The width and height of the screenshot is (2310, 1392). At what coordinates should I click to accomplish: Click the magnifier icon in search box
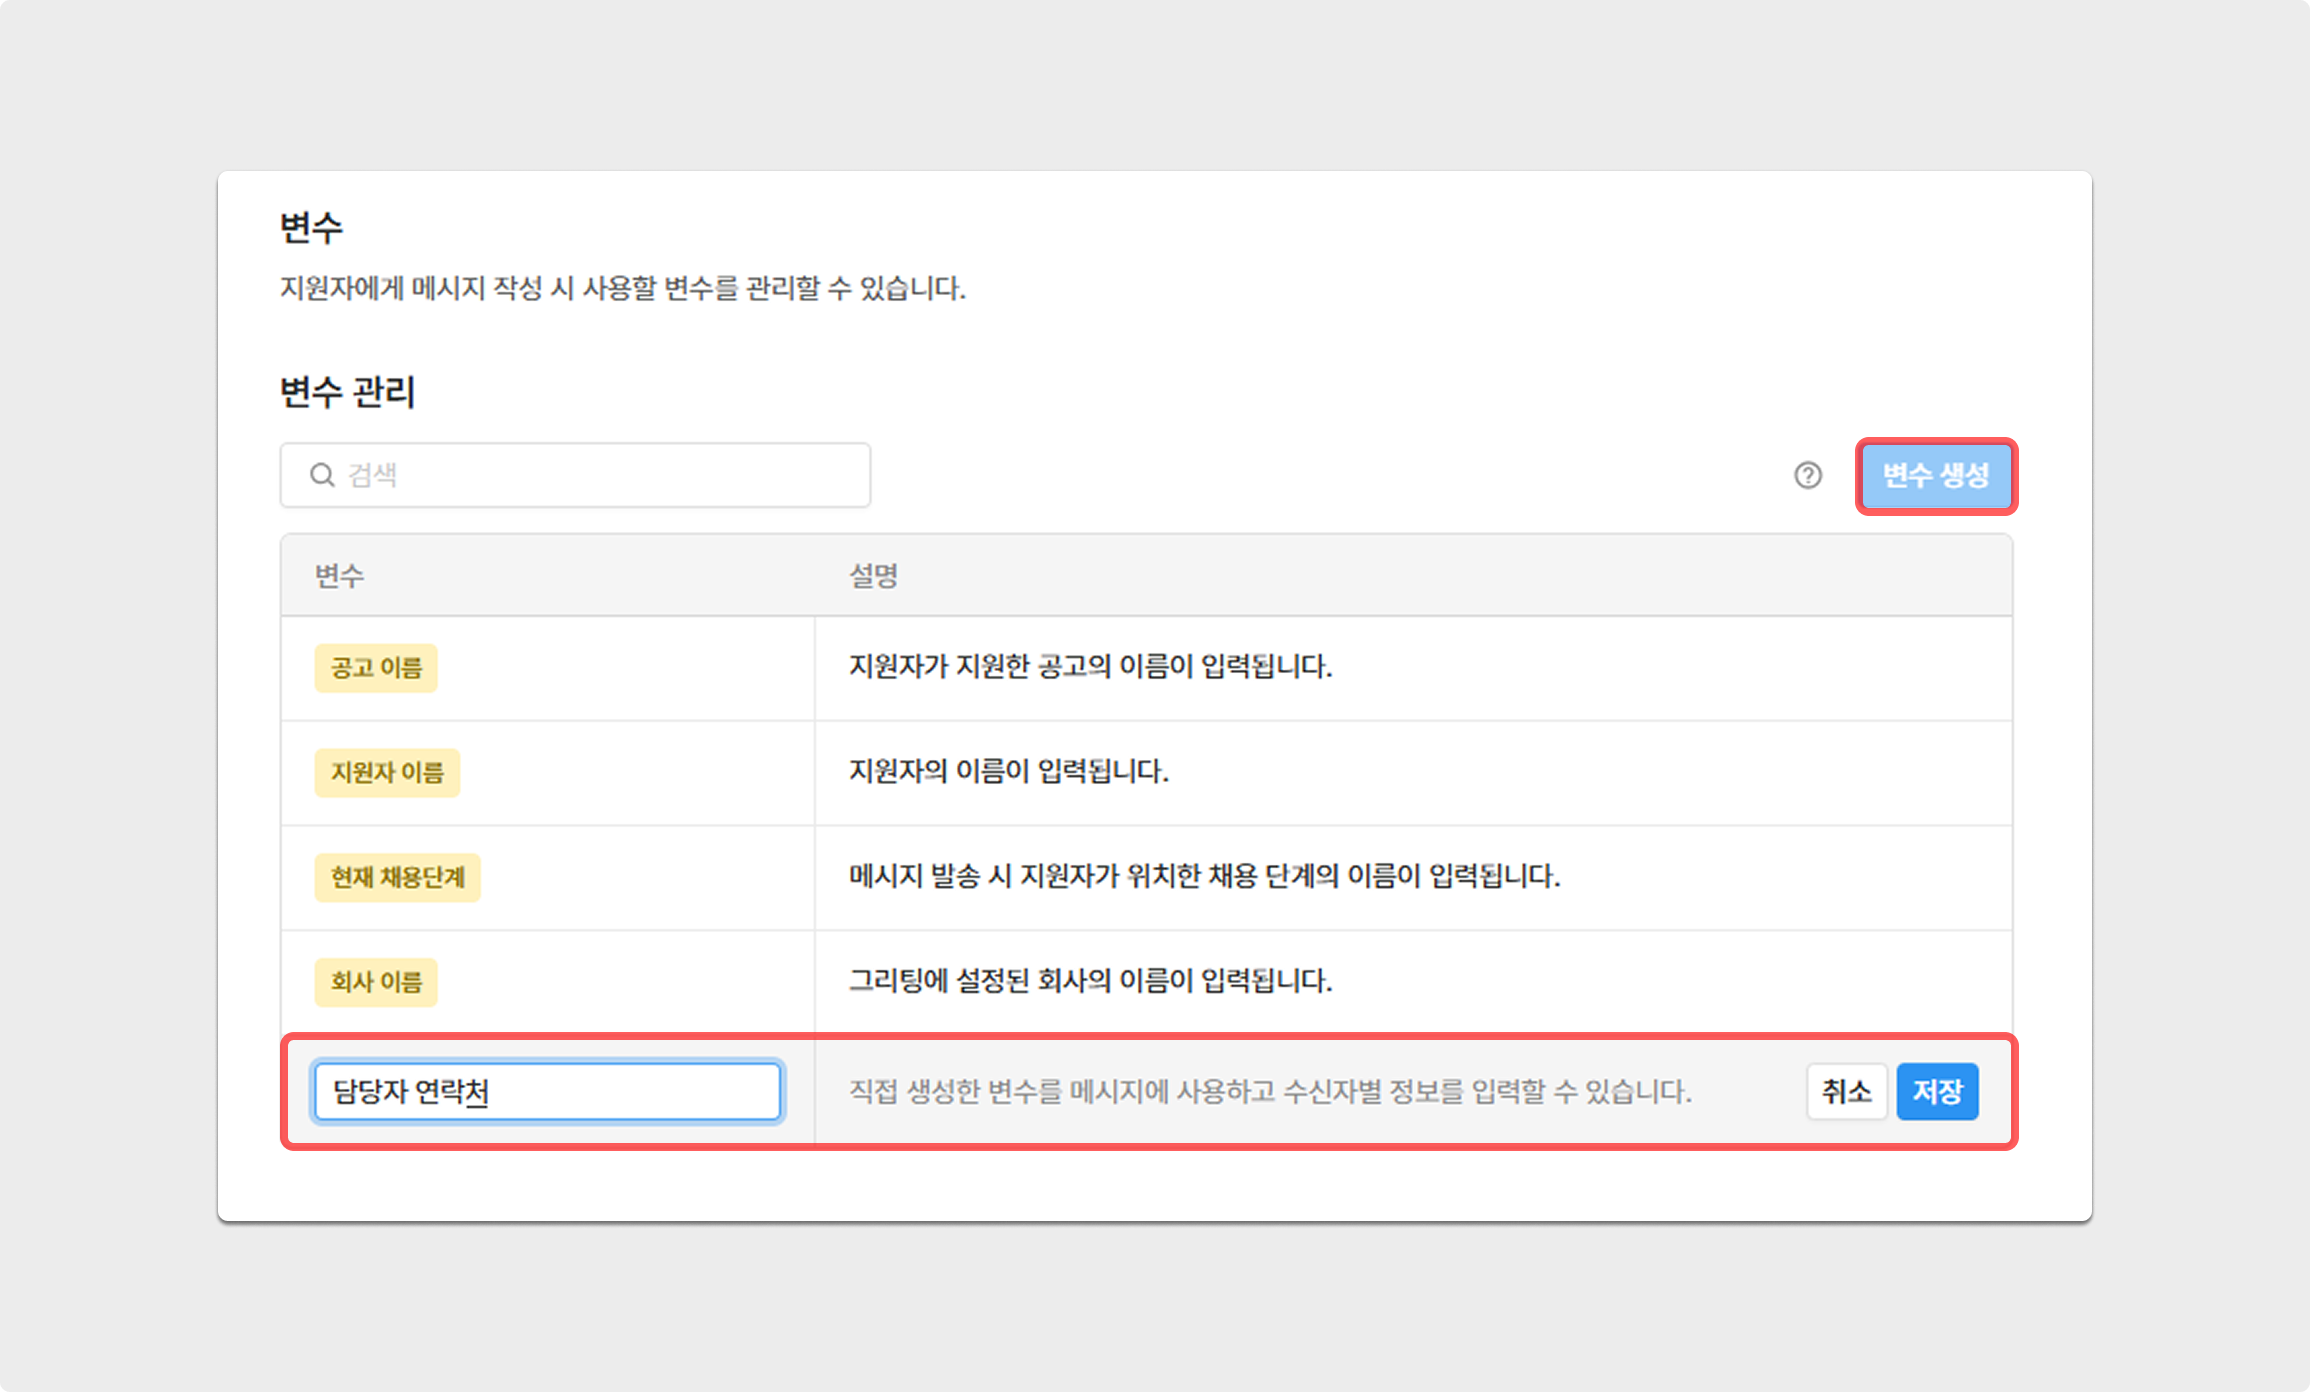point(322,475)
